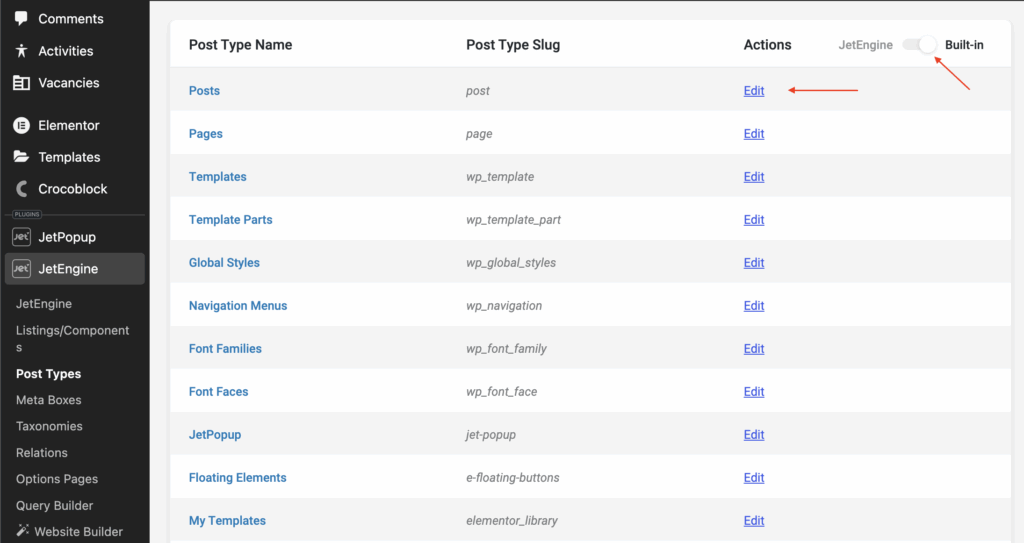This screenshot has height=543, width=1024.
Task: Click the Activities person icon
Action: click(x=22, y=50)
